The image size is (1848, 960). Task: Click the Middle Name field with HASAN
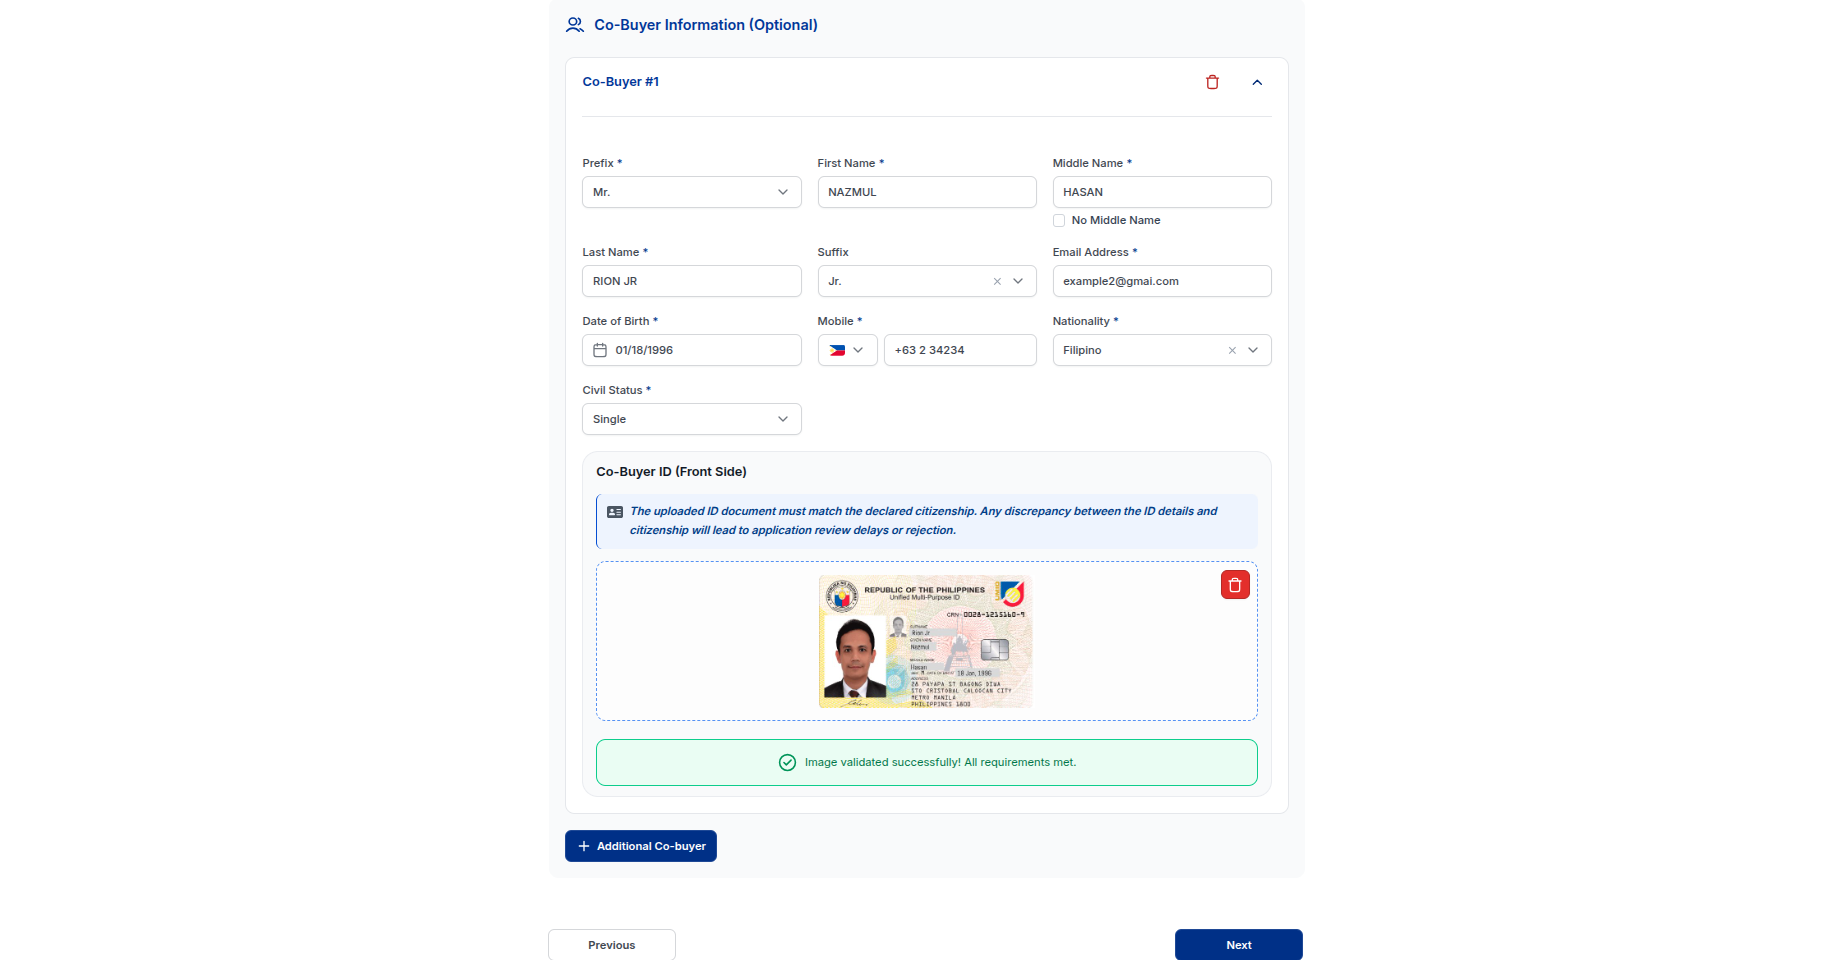(x=1162, y=192)
